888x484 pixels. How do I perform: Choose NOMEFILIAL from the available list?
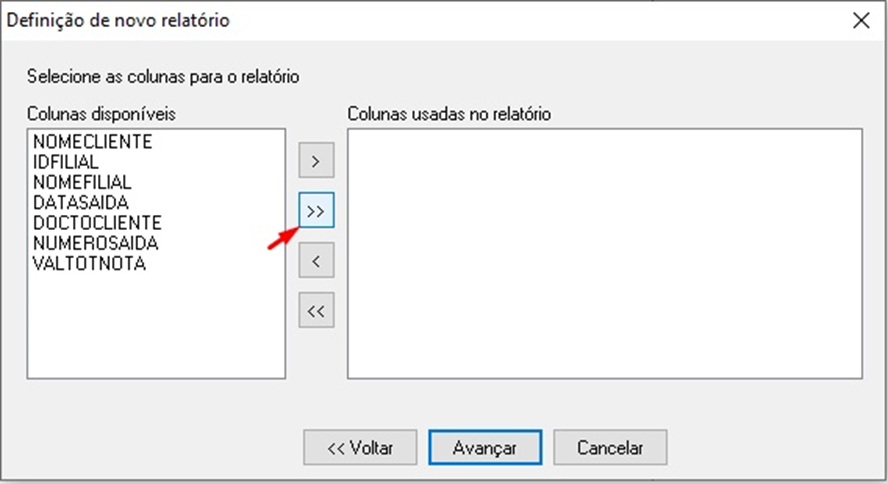tap(82, 183)
